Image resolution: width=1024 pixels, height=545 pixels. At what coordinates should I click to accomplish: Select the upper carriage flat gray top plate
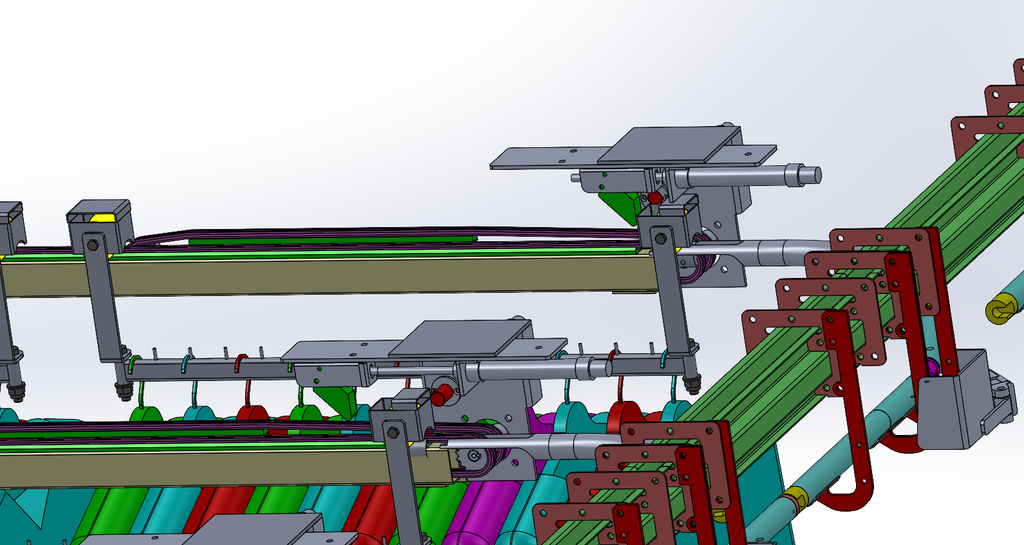tap(669, 145)
